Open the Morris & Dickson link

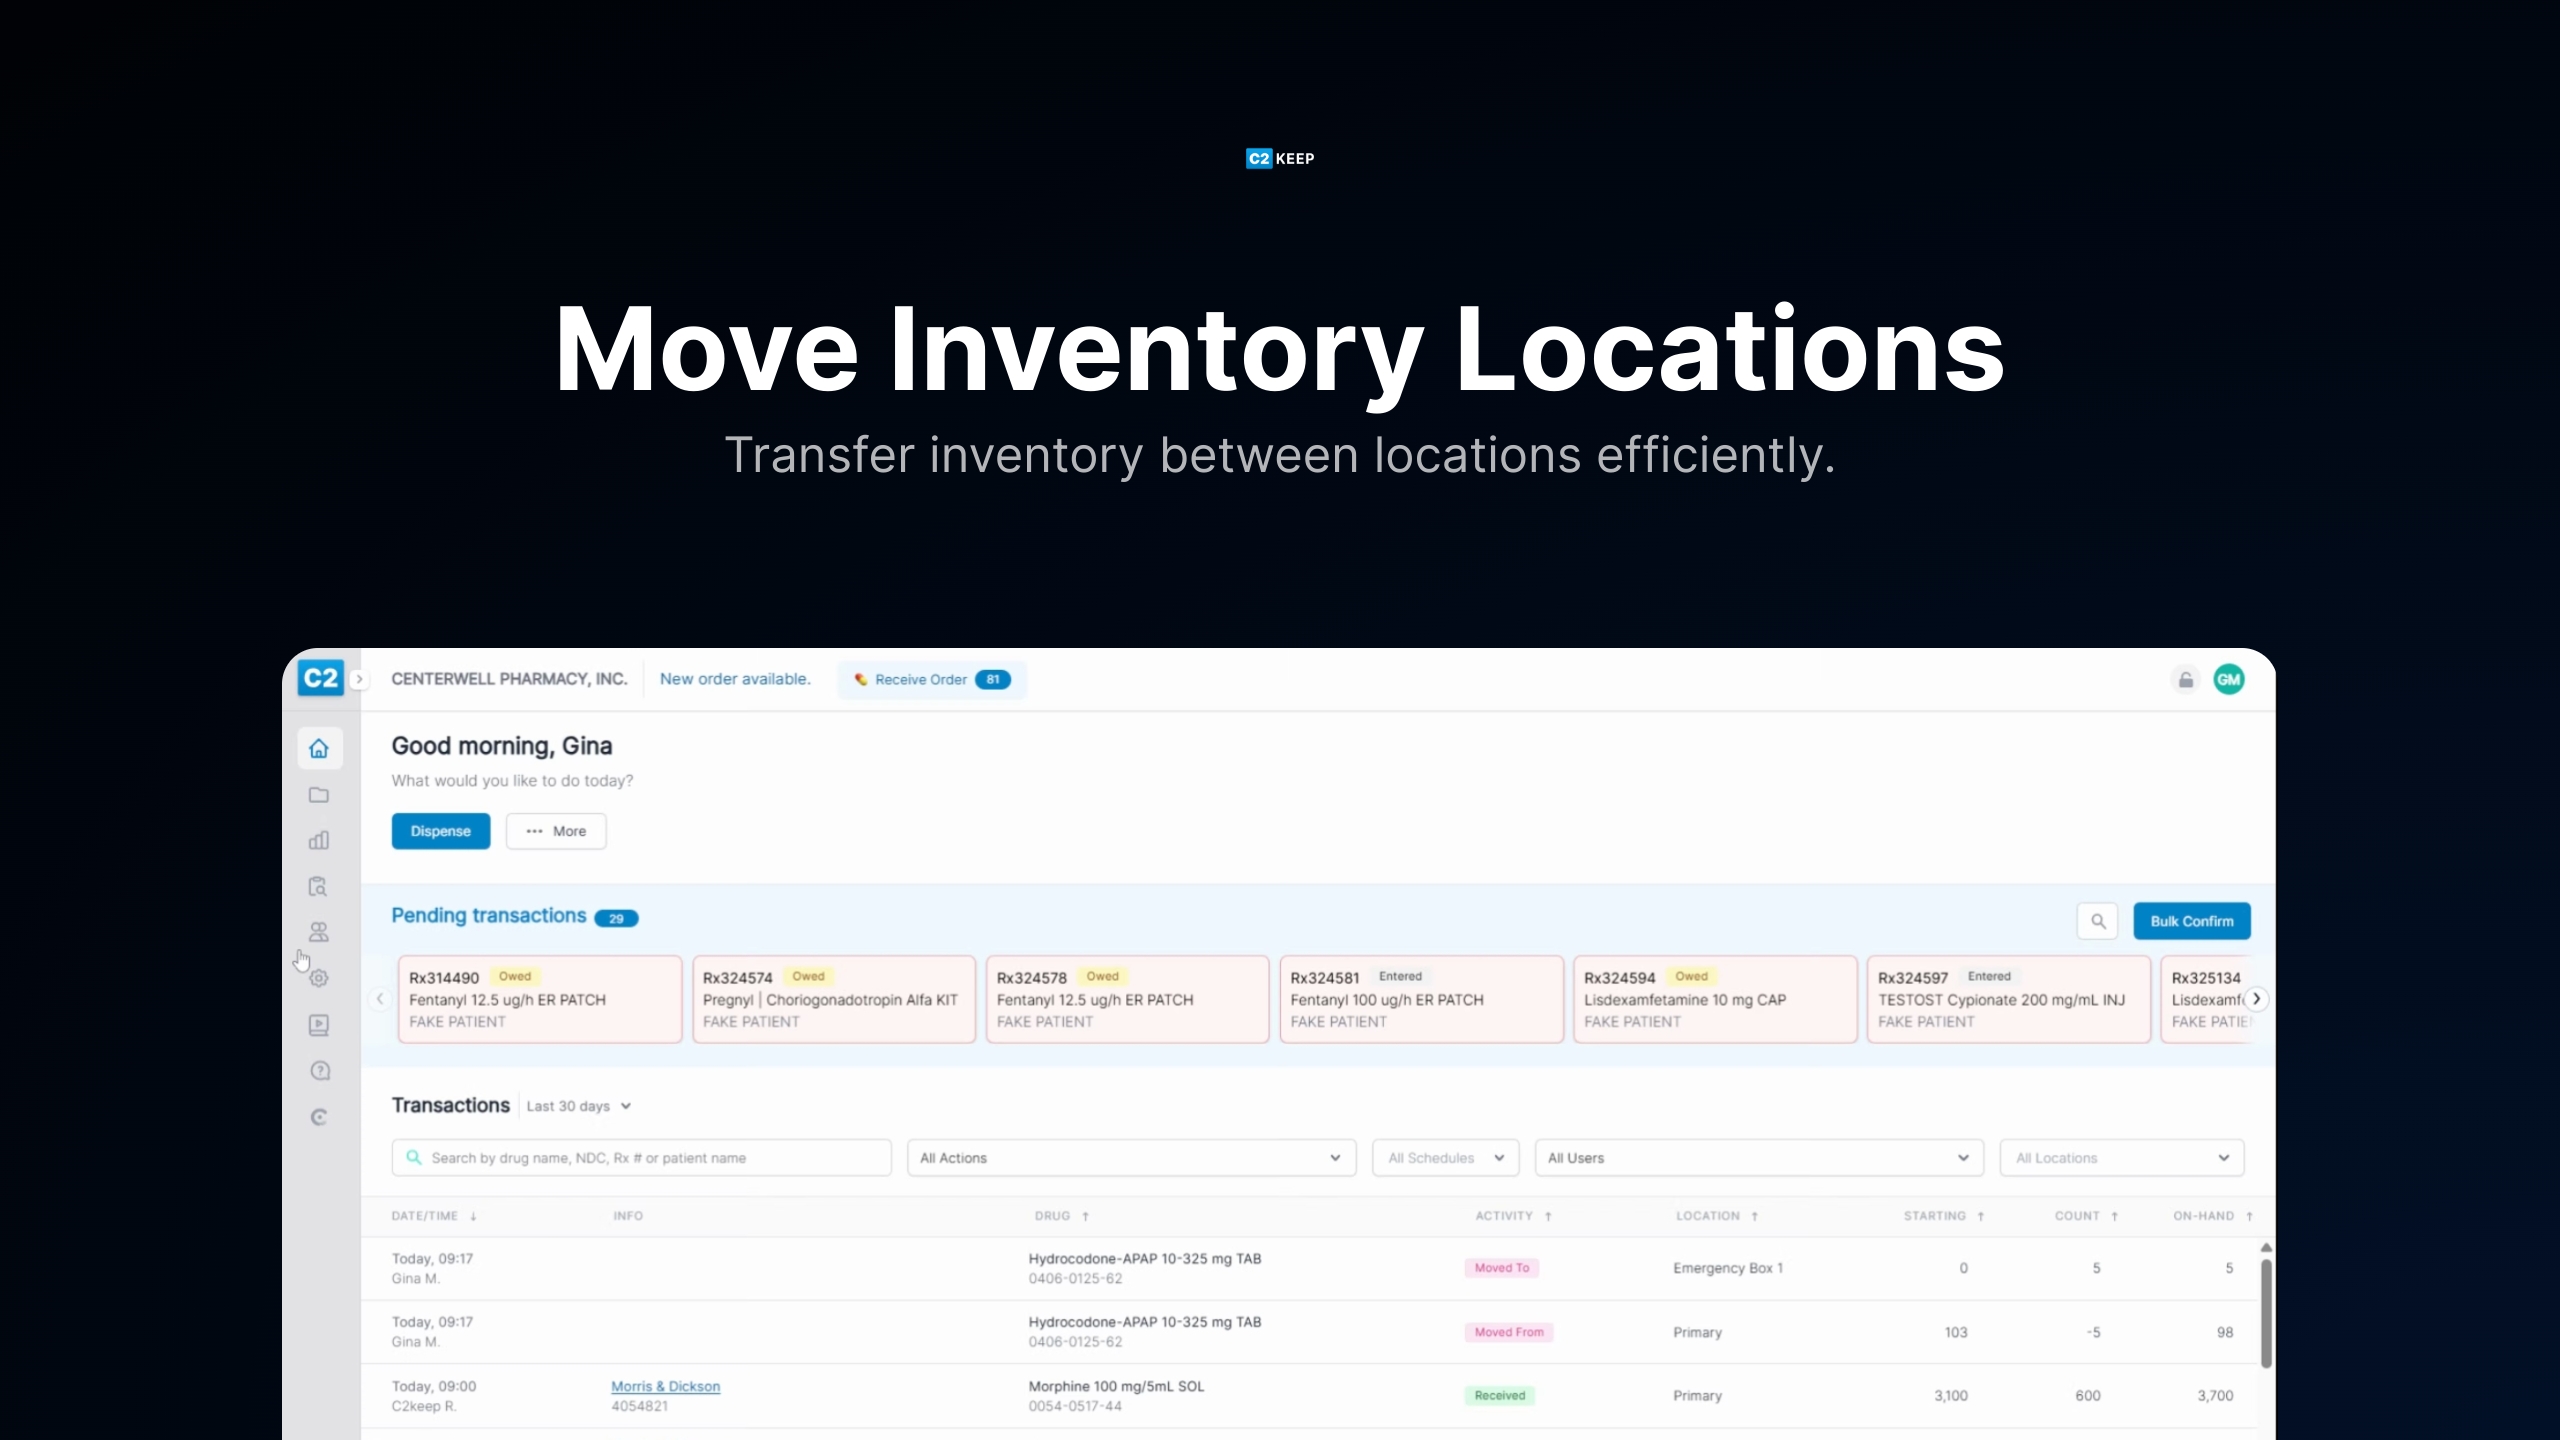point(666,1386)
